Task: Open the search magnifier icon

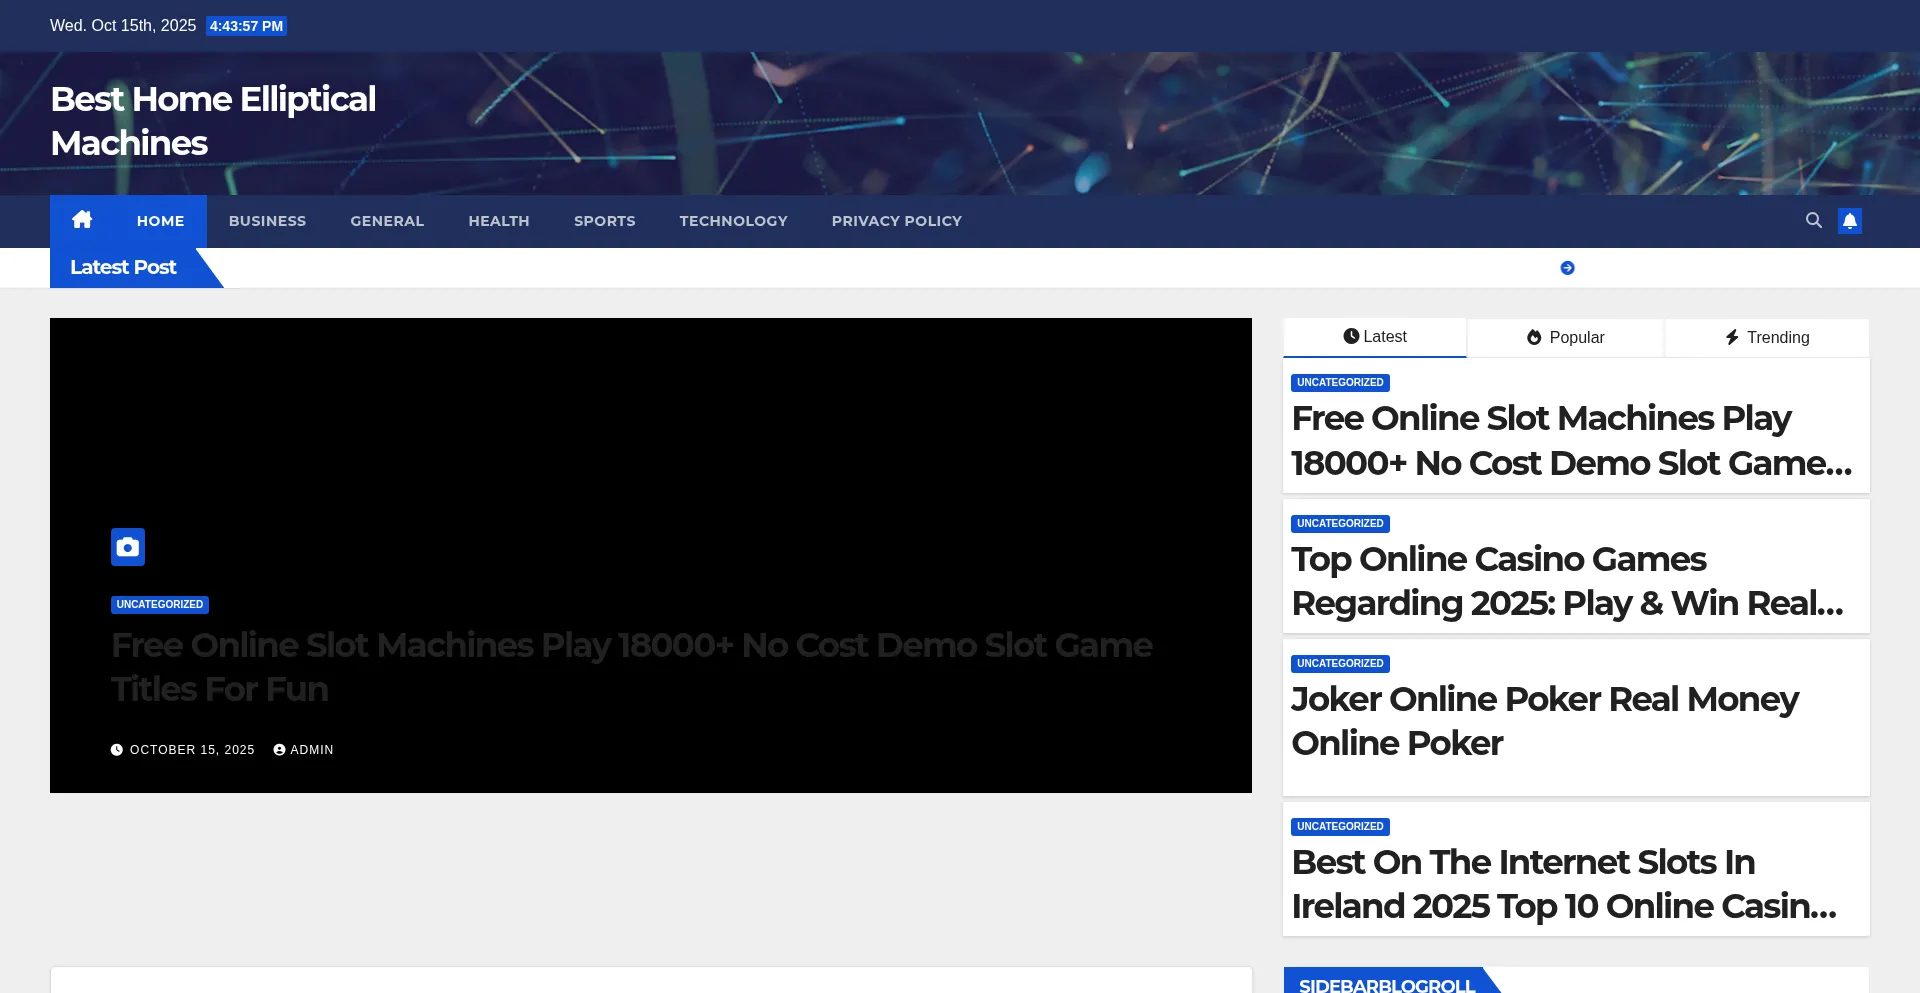Action: tap(1813, 220)
